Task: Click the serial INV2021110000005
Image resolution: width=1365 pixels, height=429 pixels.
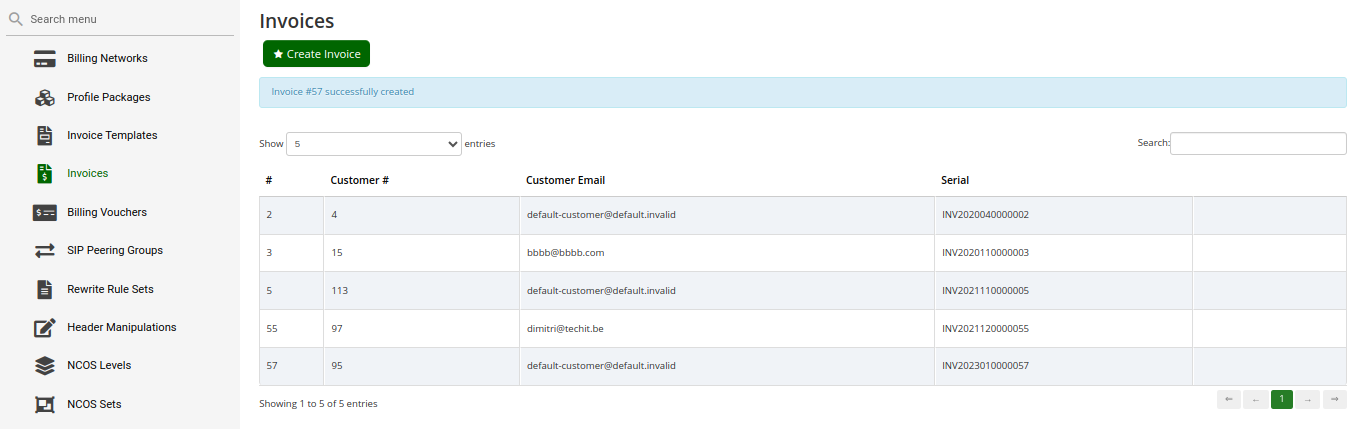Action: [x=985, y=291]
